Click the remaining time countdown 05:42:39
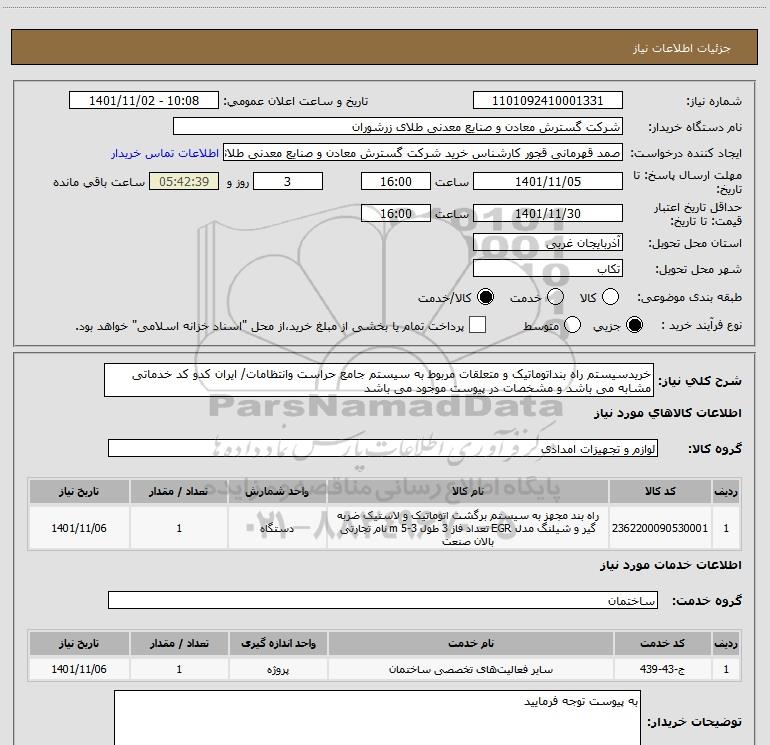 coord(184,181)
